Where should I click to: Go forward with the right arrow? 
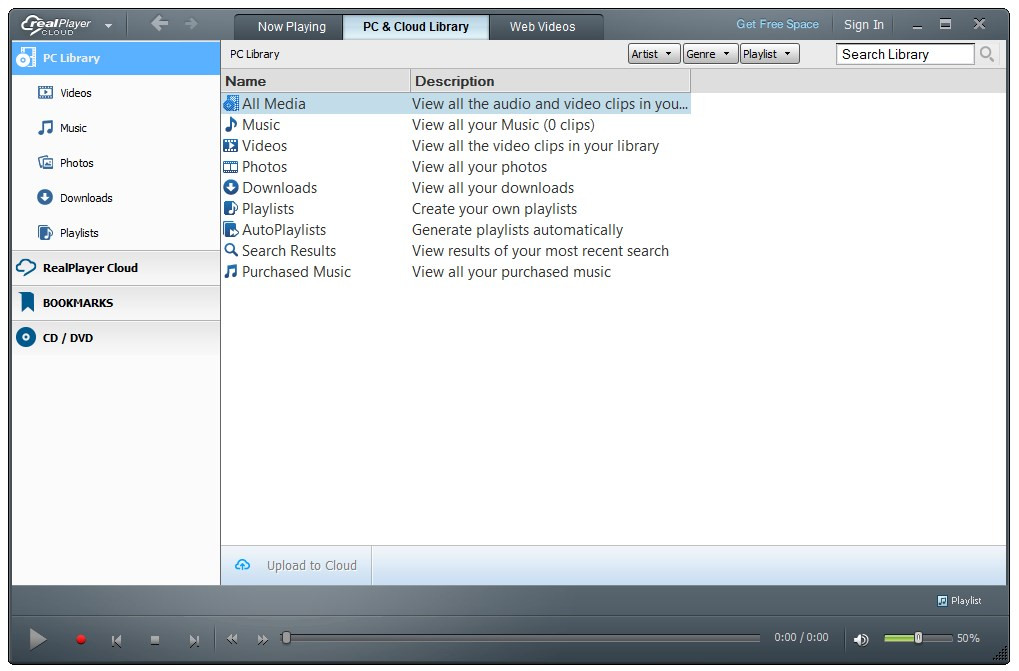pyautogui.click(x=191, y=24)
